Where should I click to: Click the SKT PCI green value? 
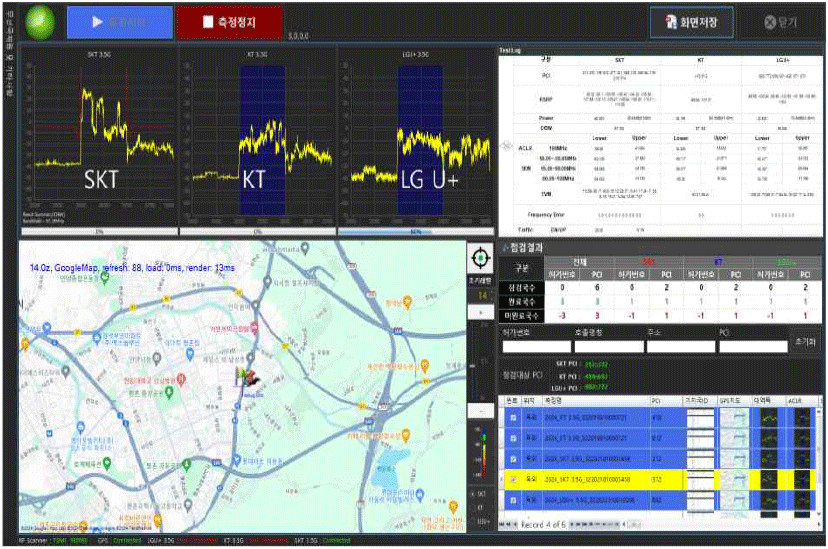597,364
